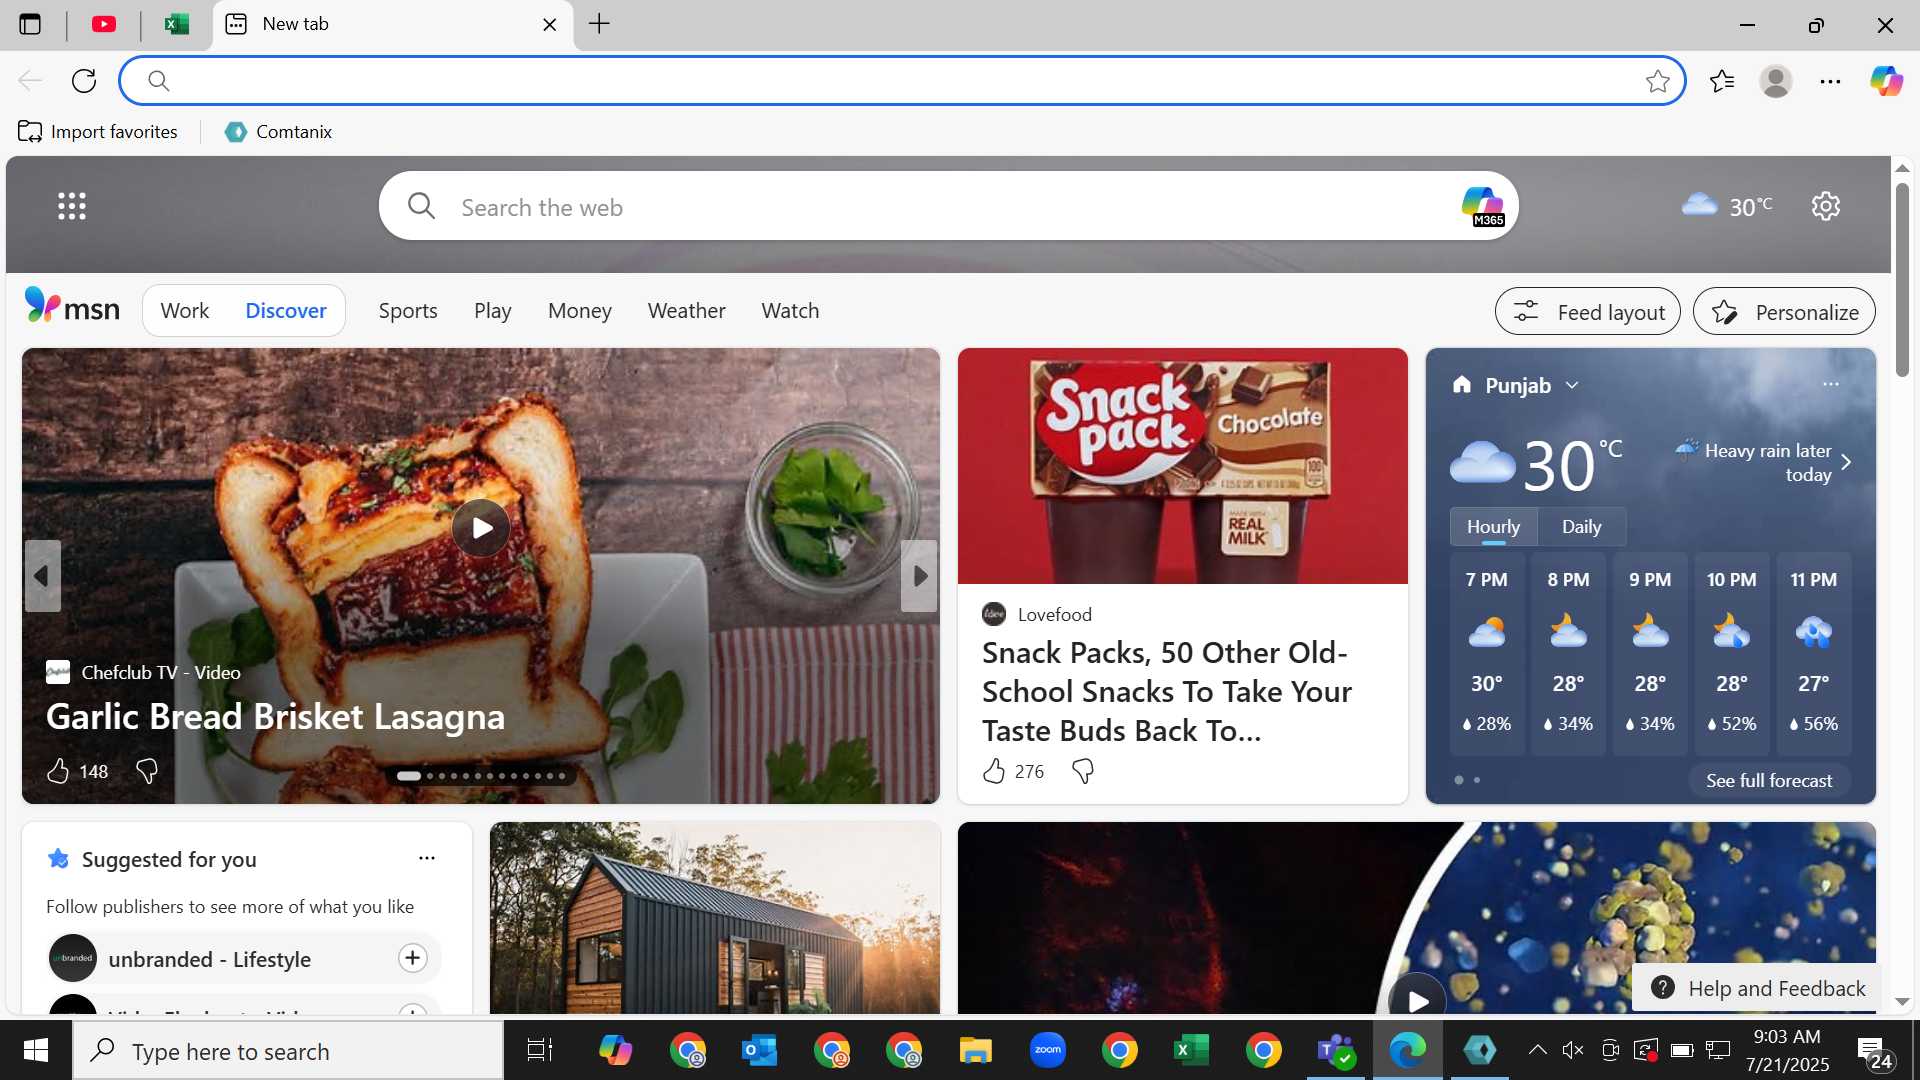1920x1080 pixels.
Task: Open the Play section
Action: [x=492, y=311]
